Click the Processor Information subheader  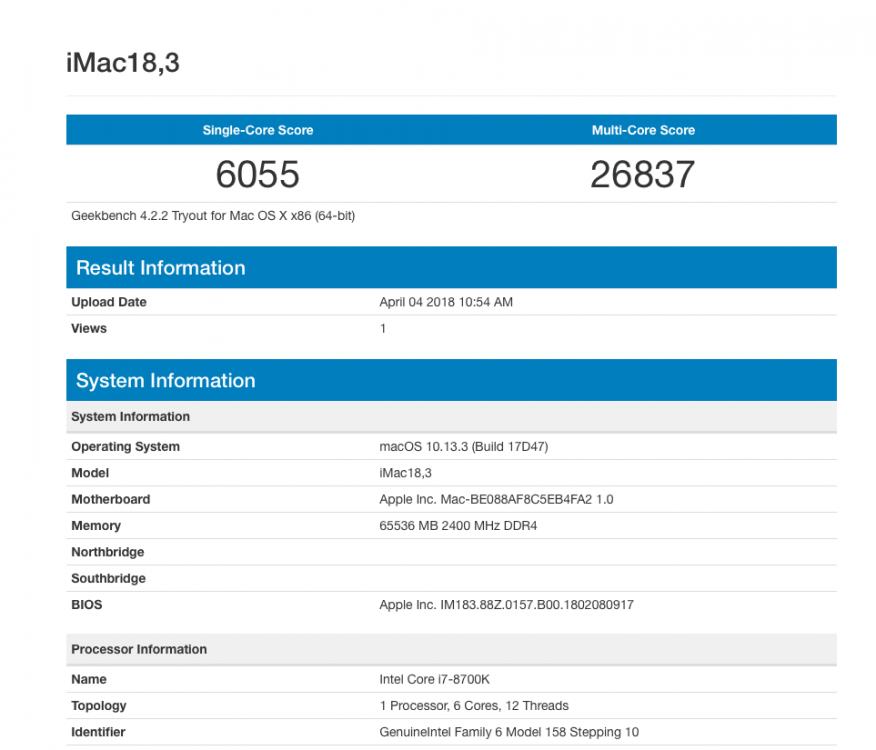(451, 649)
